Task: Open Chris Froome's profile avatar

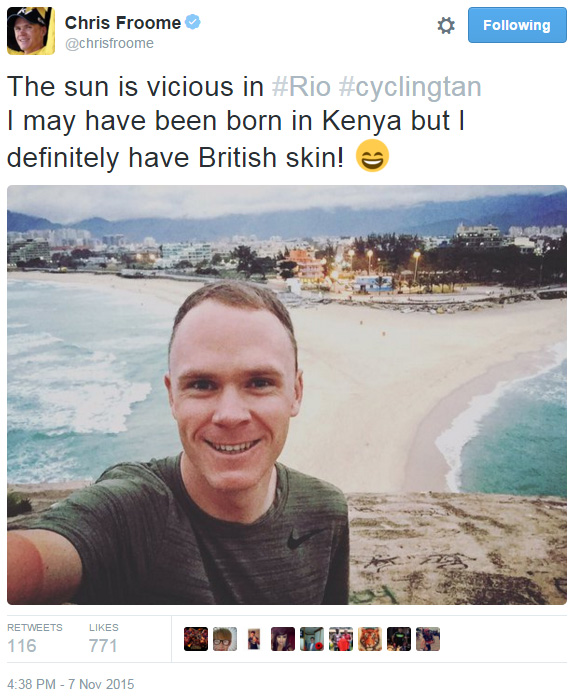Action: [x=31, y=31]
